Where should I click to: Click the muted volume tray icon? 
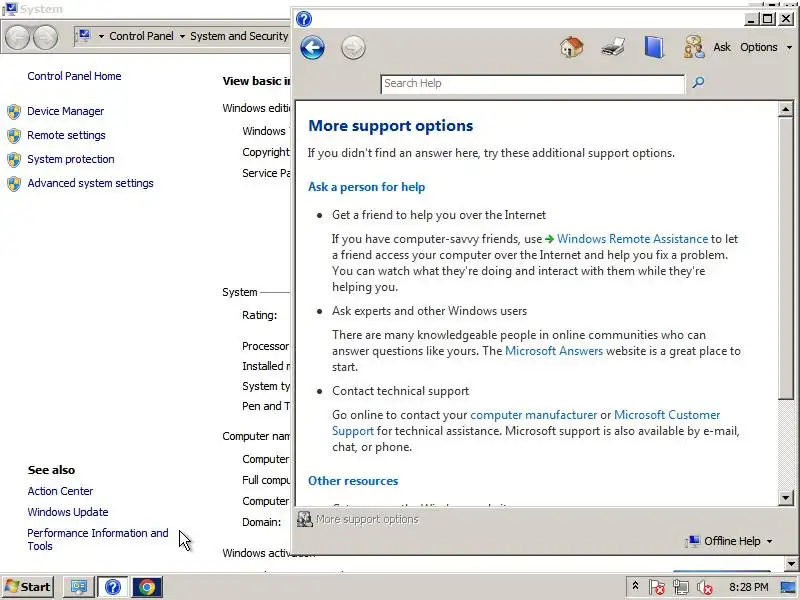pos(705,587)
